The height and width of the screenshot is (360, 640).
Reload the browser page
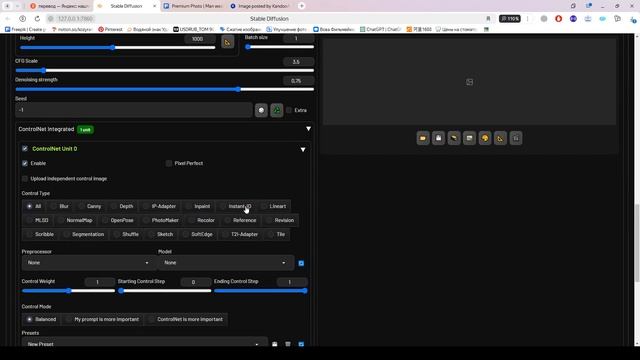click(37, 19)
